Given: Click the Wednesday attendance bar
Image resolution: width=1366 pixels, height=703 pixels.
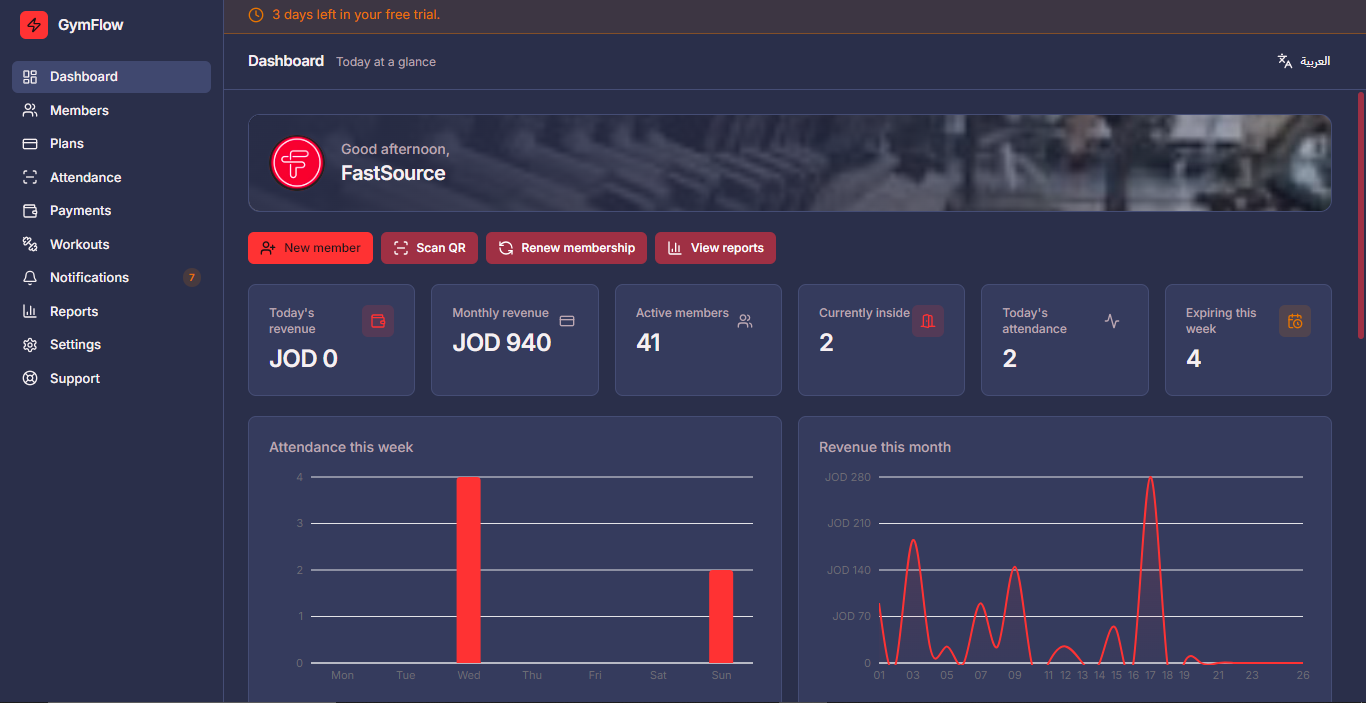Looking at the screenshot, I should click(x=469, y=570).
